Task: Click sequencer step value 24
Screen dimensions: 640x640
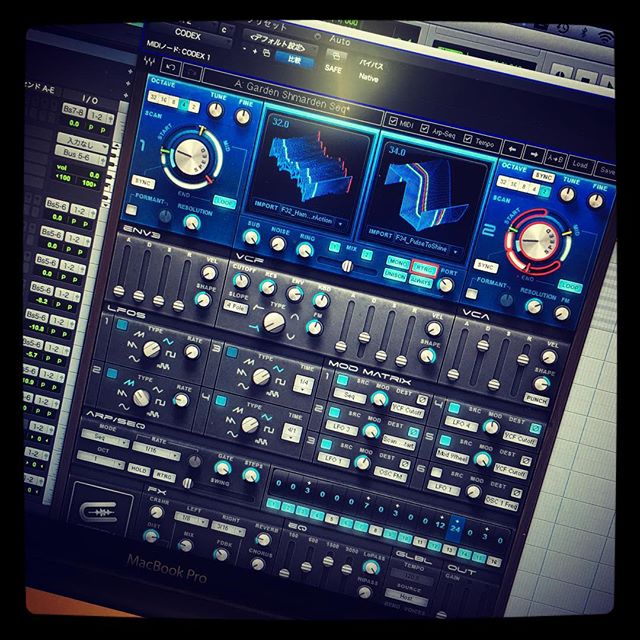Action: (x=455, y=529)
